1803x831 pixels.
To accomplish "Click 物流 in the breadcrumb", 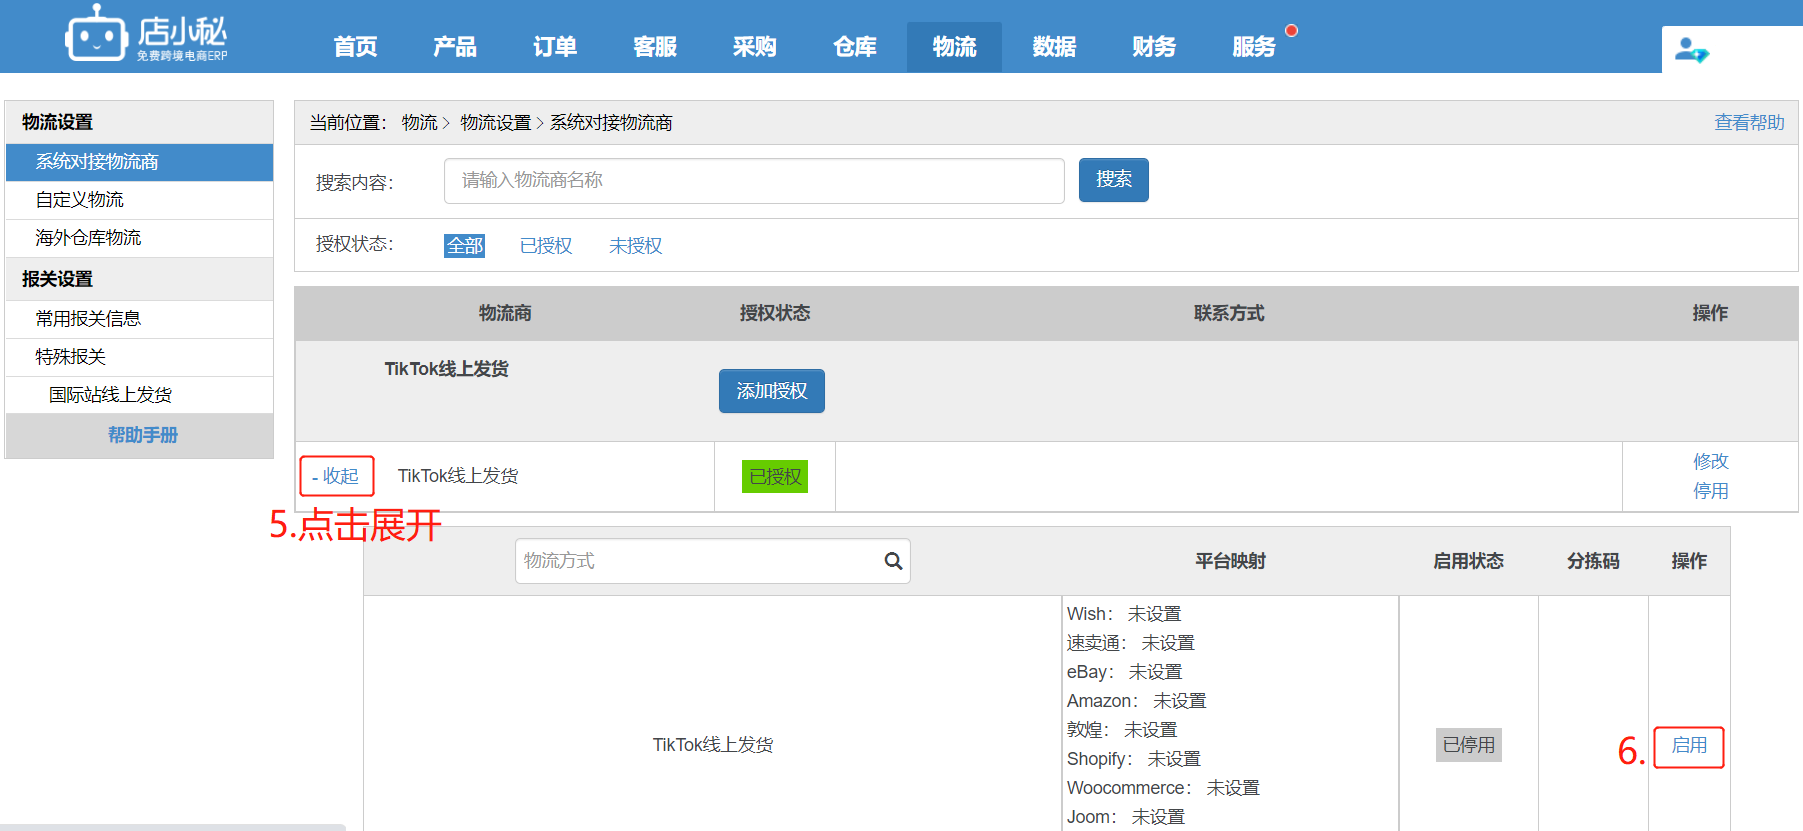I will point(420,123).
